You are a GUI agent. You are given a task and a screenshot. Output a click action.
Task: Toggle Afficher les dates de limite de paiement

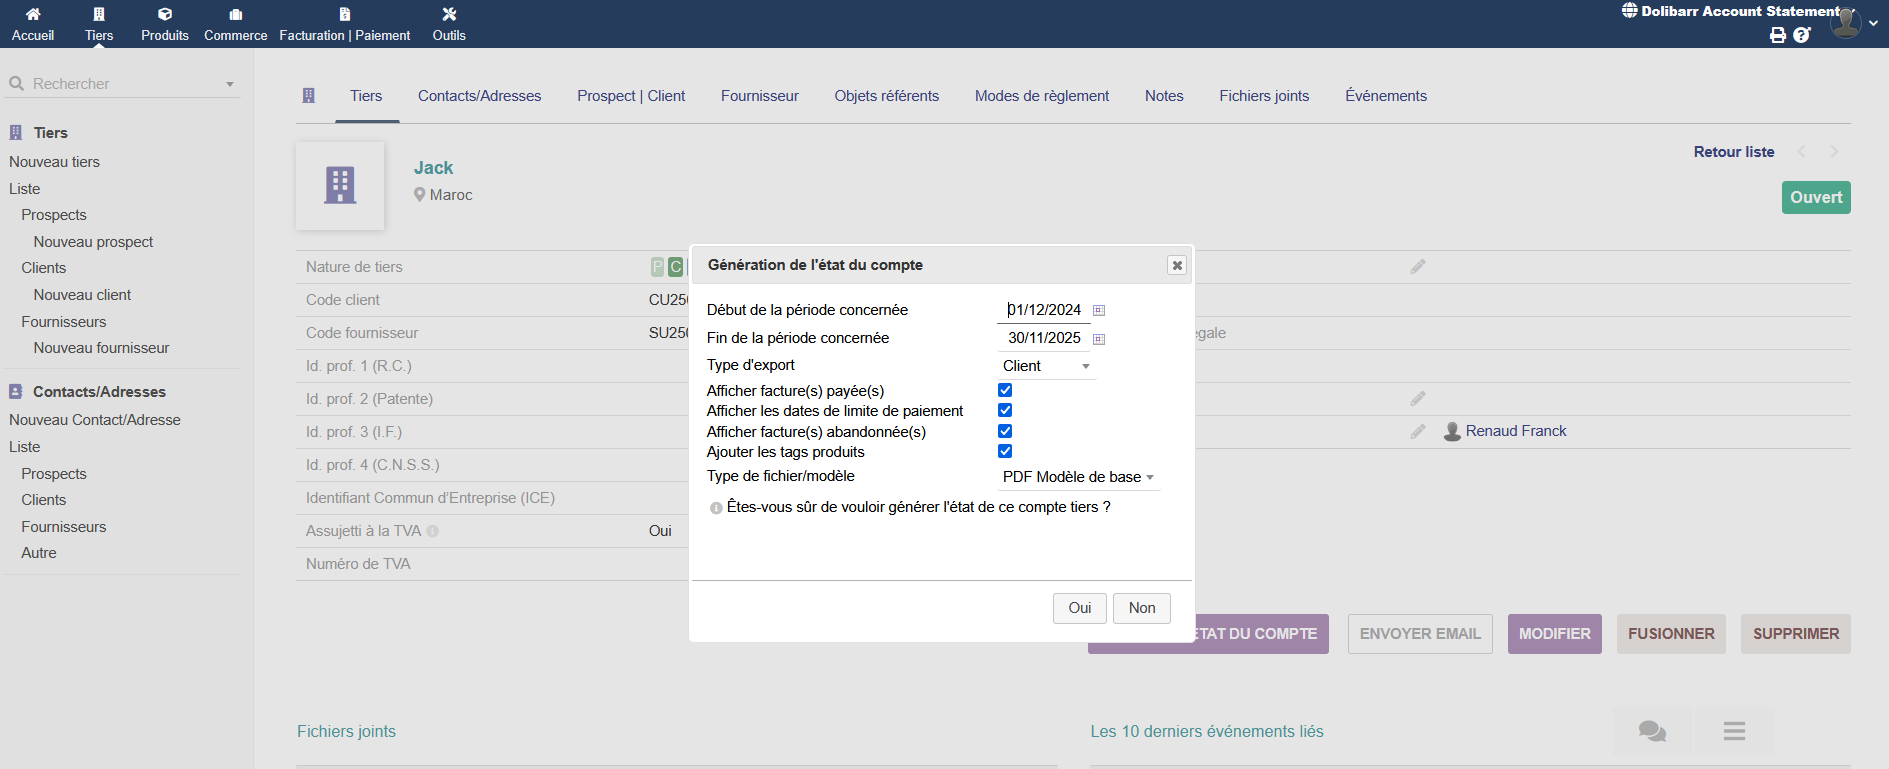point(1005,410)
